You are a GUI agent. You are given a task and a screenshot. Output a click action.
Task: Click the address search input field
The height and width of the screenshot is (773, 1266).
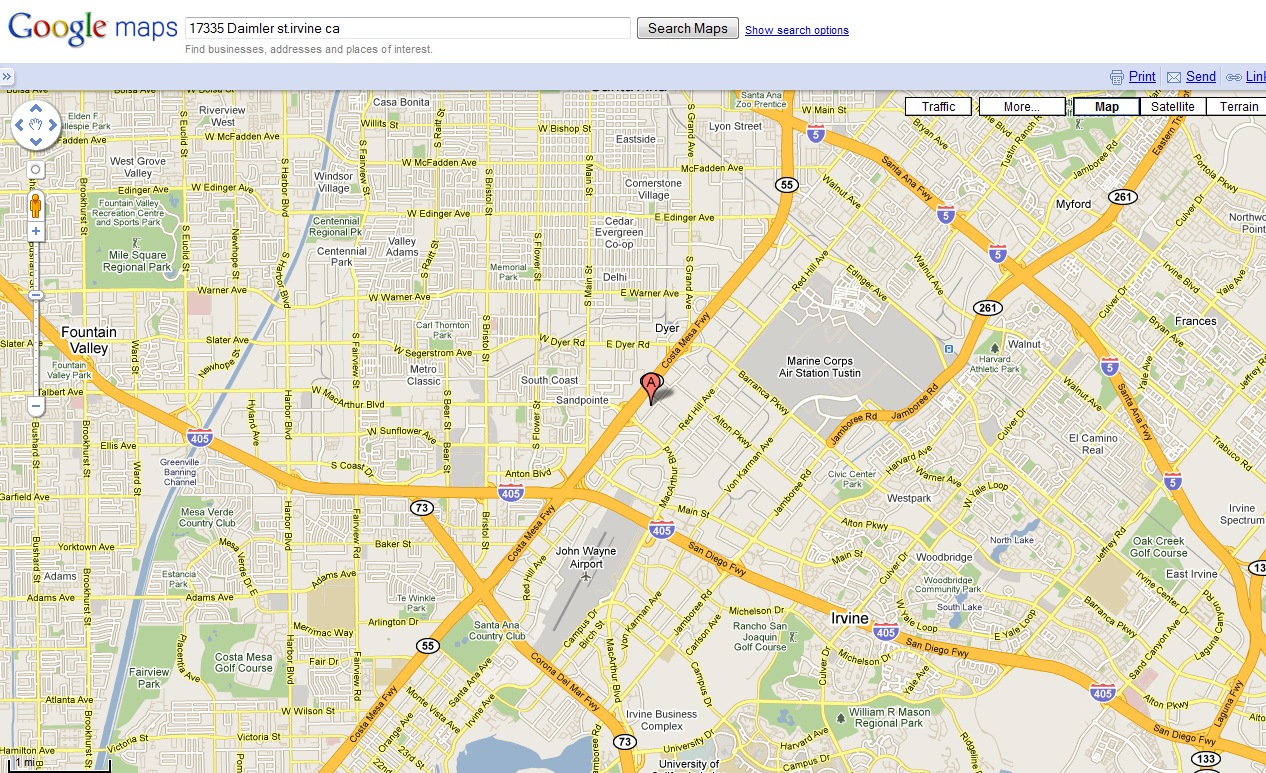pyautogui.click(x=408, y=28)
